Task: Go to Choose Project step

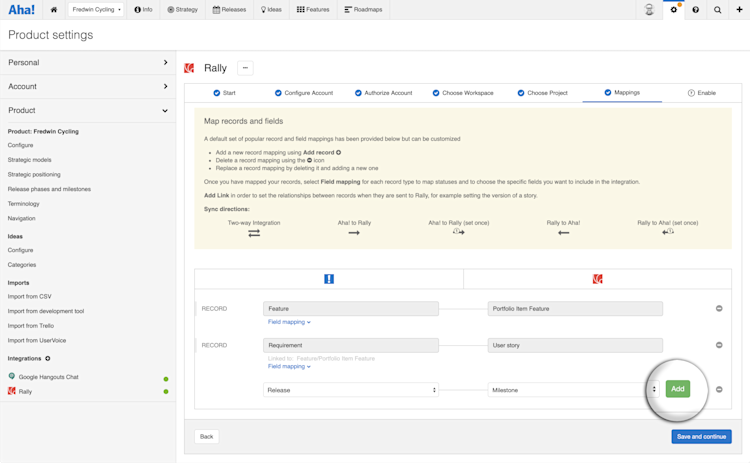Action: (542, 93)
